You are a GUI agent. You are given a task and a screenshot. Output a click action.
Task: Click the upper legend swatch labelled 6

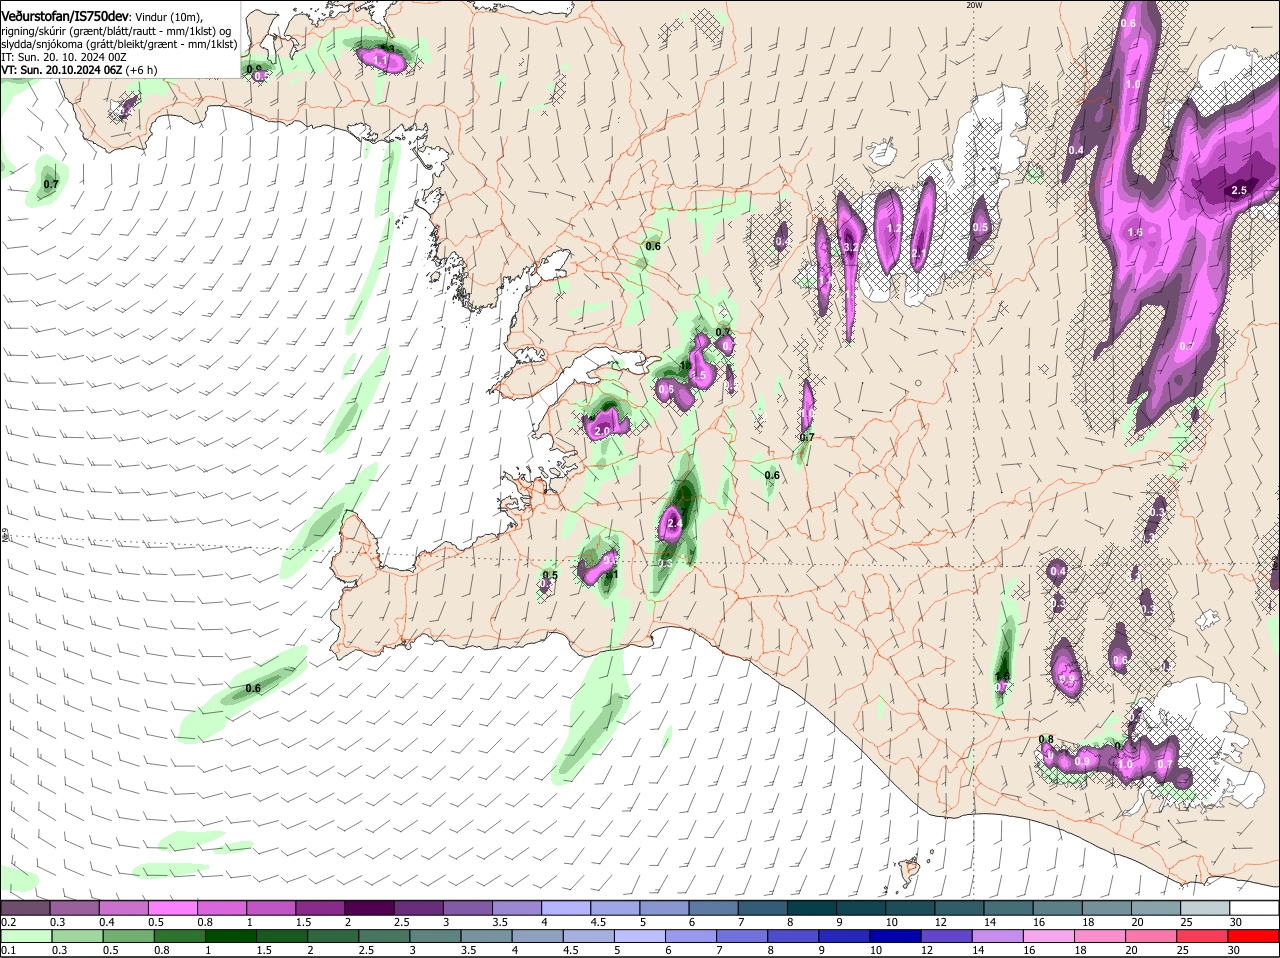(713, 908)
